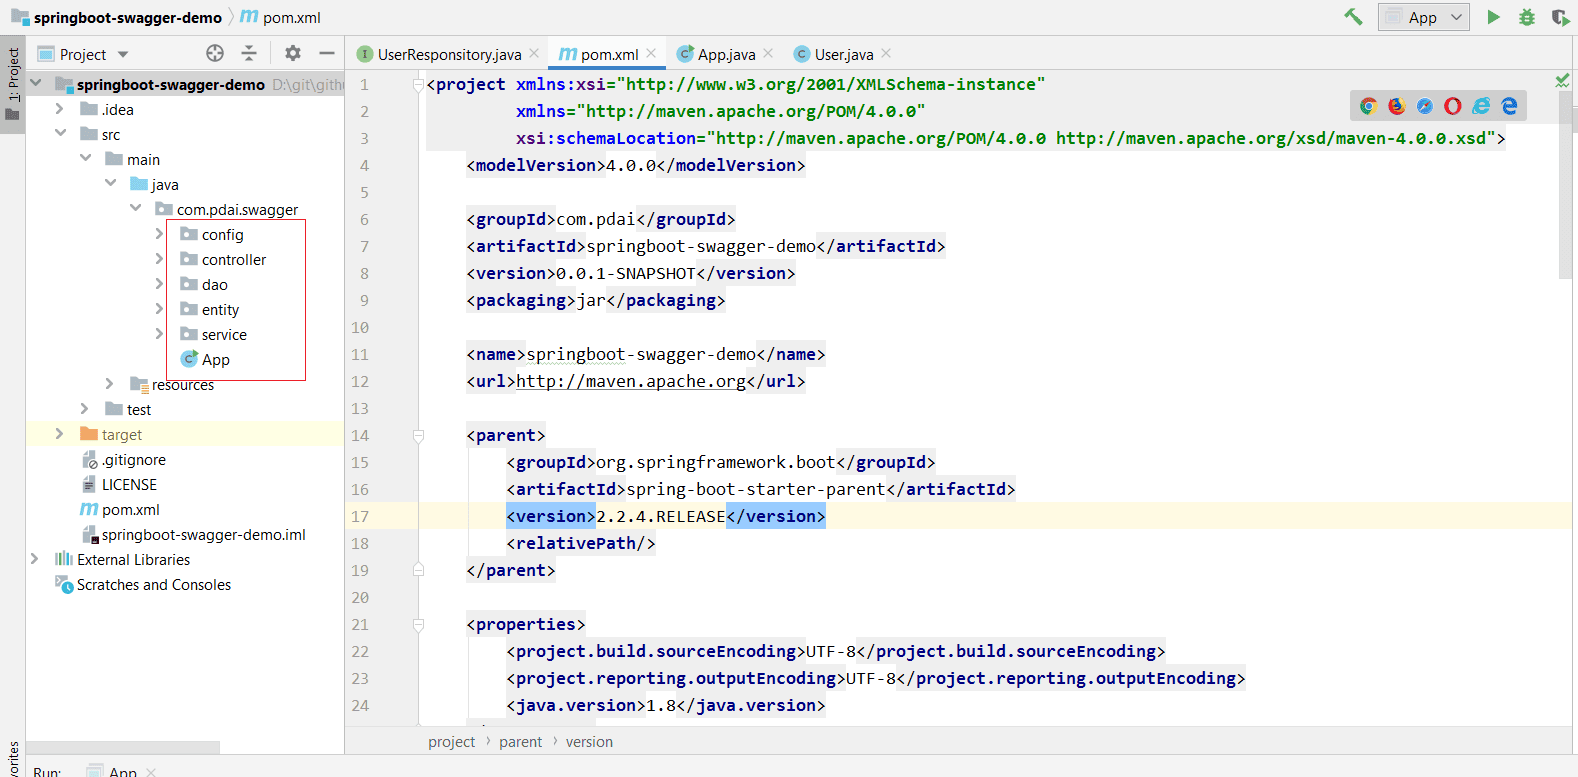This screenshot has width=1578, height=777.
Task: Start debugging with the bug icon
Action: pos(1526,17)
